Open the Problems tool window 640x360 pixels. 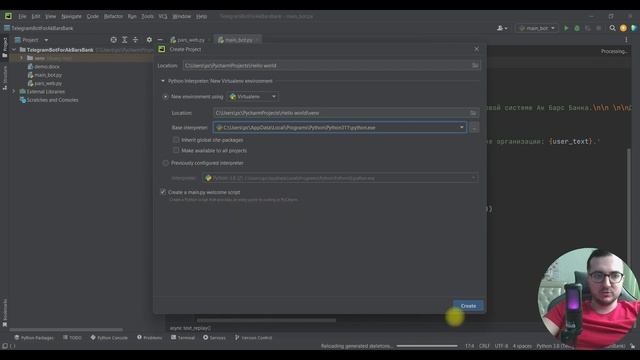click(149, 338)
